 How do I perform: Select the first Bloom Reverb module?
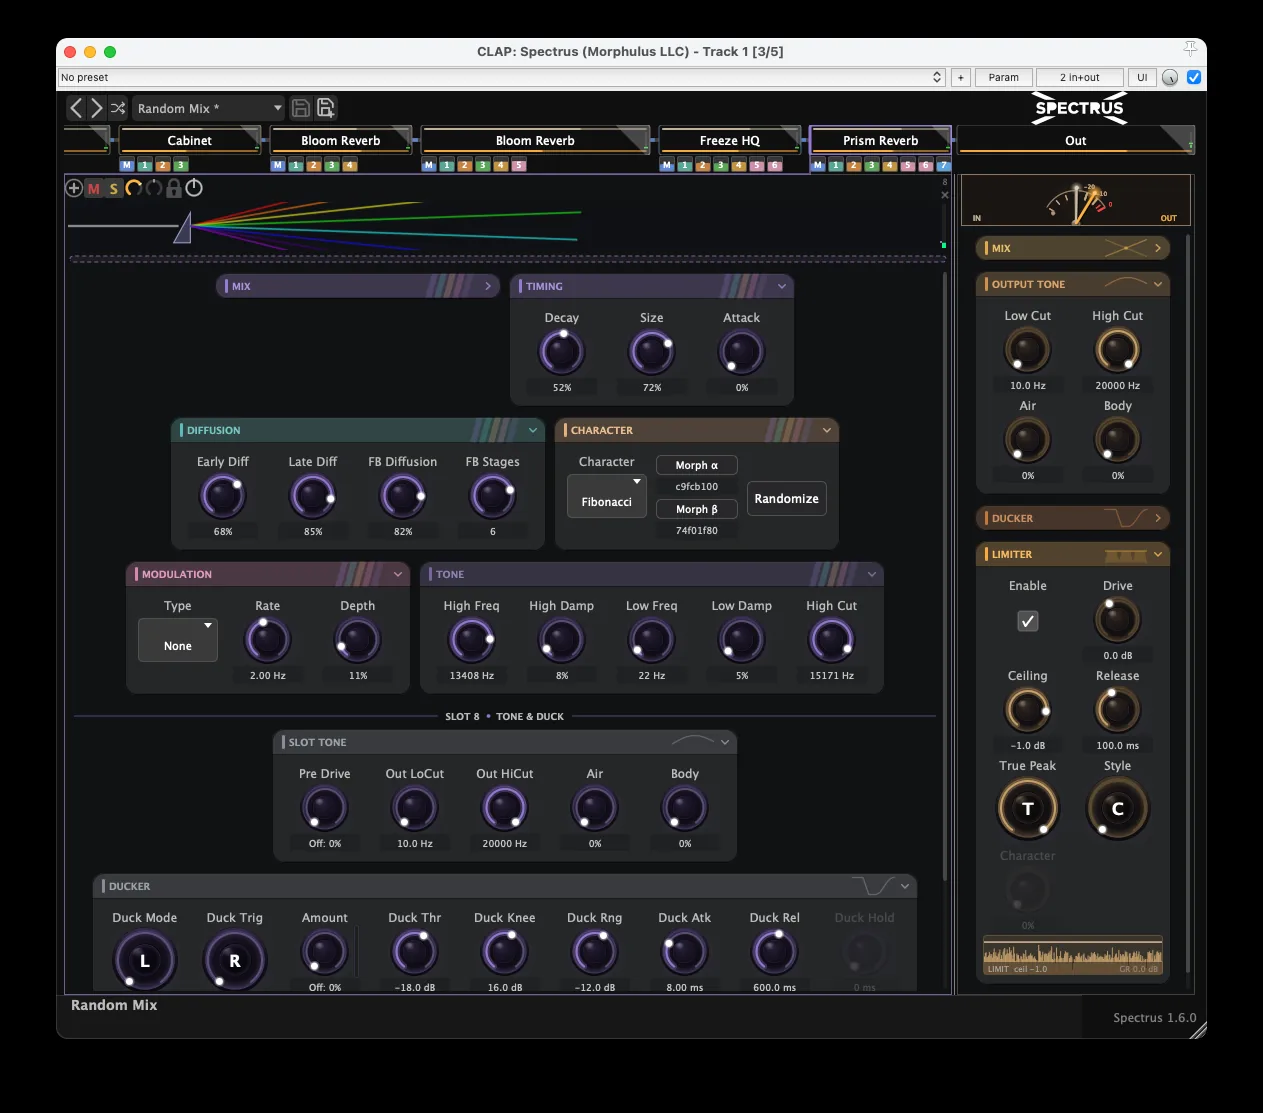coord(341,140)
